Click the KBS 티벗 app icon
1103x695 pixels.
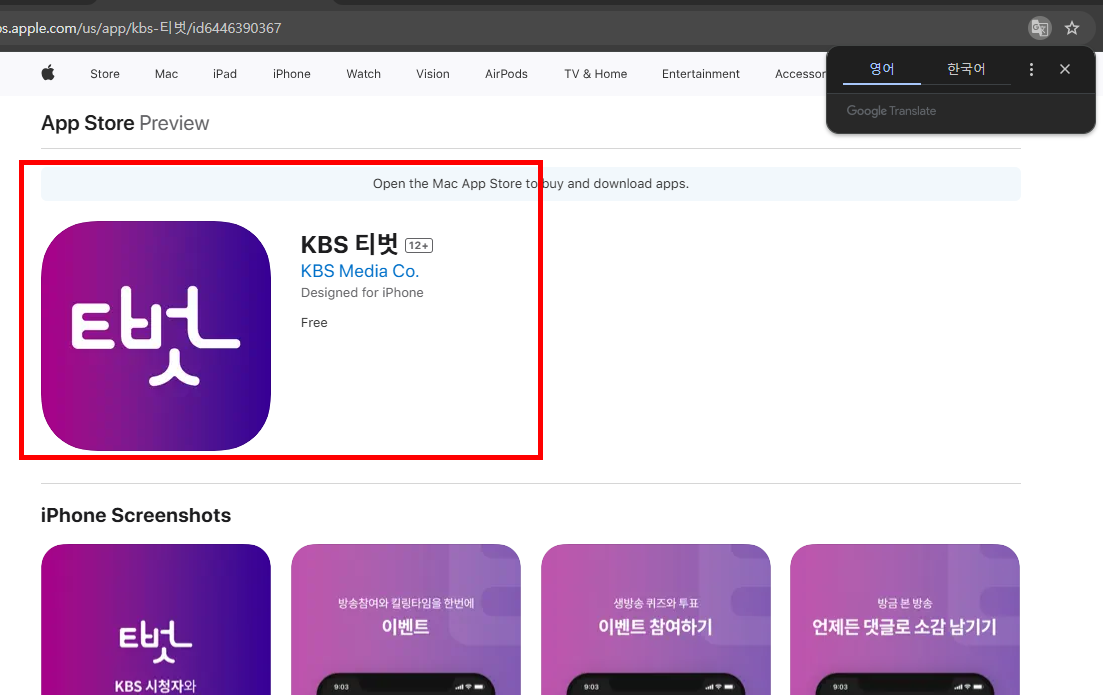[x=155, y=334]
